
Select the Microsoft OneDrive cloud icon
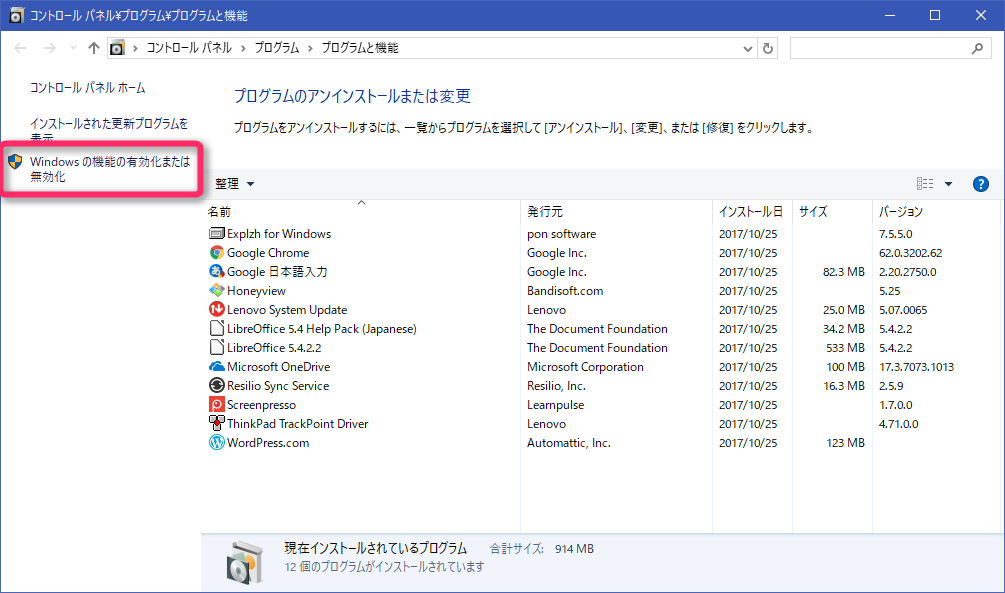click(217, 367)
